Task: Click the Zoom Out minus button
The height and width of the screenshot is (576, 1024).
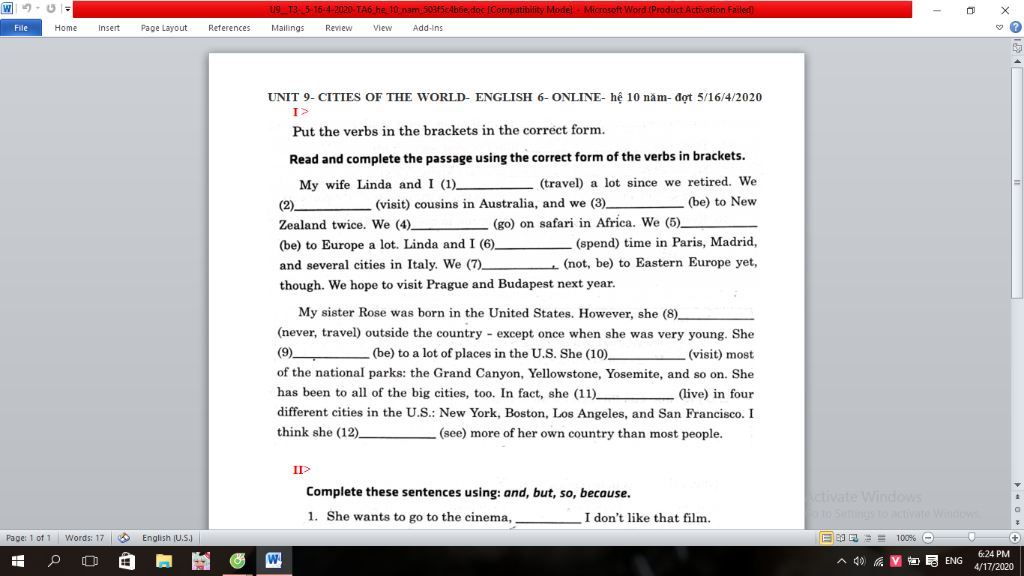Action: 928,538
